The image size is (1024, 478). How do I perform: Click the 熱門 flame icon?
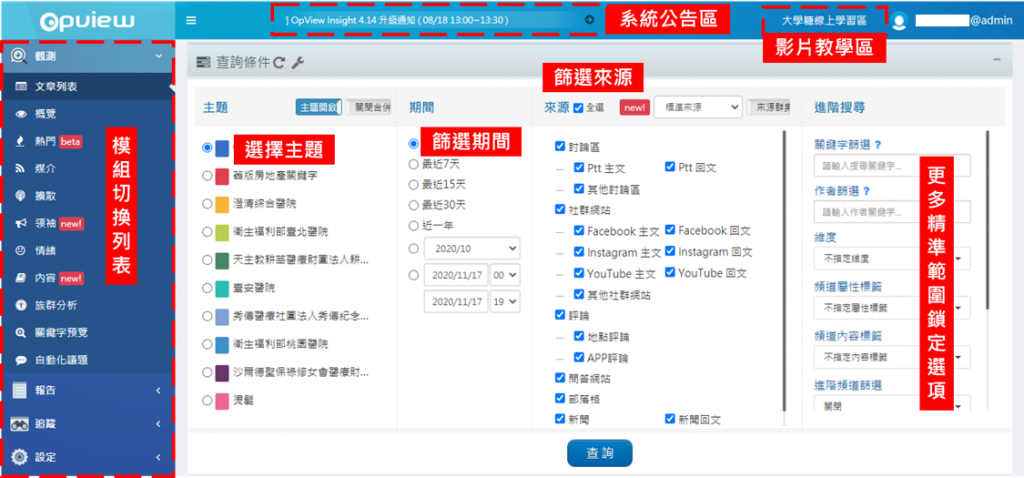tap(21, 141)
